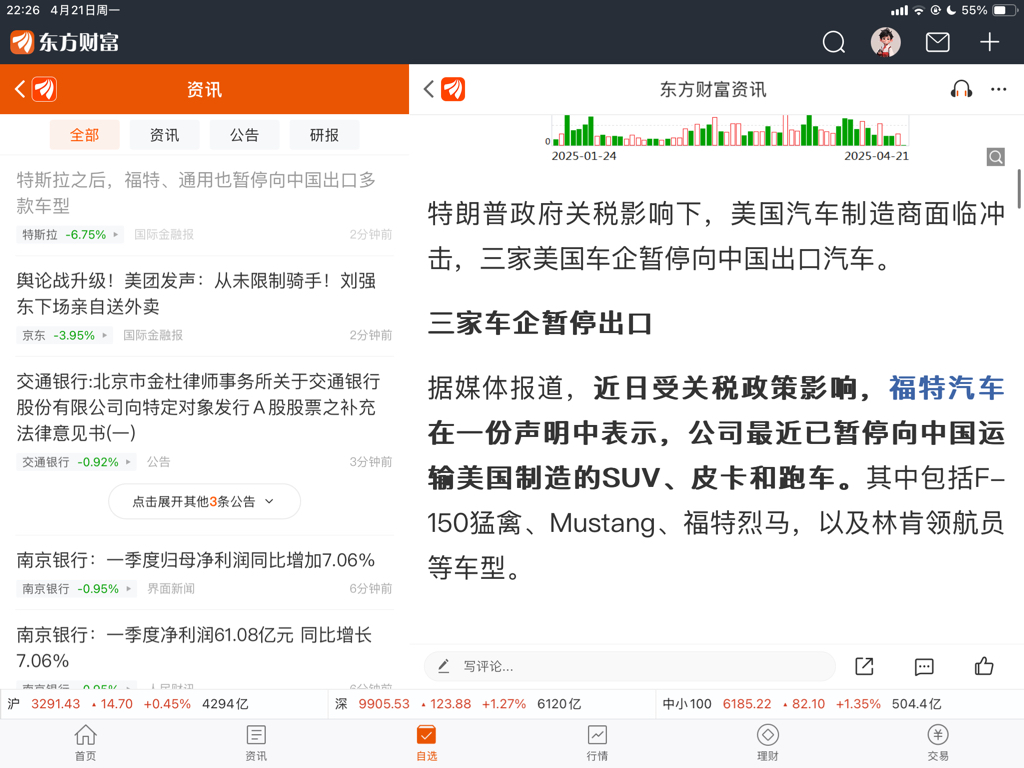Viewport: 1024px width, 768px height.
Task: Tap the 2025-01-24 chart date label
Action: pyautogui.click(x=584, y=156)
